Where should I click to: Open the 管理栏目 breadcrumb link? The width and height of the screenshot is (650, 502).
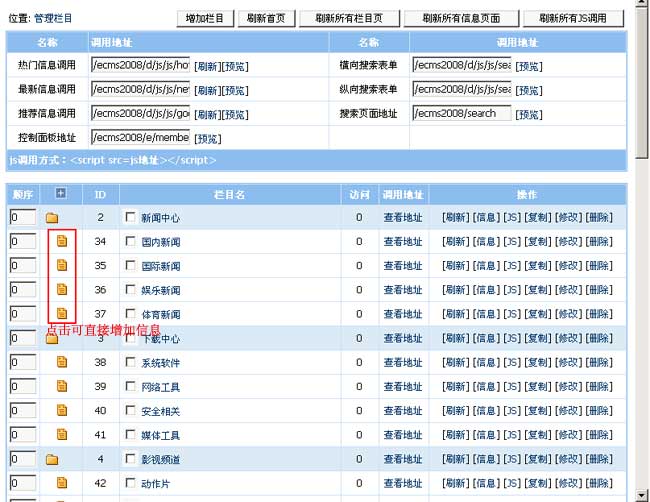coord(53,18)
